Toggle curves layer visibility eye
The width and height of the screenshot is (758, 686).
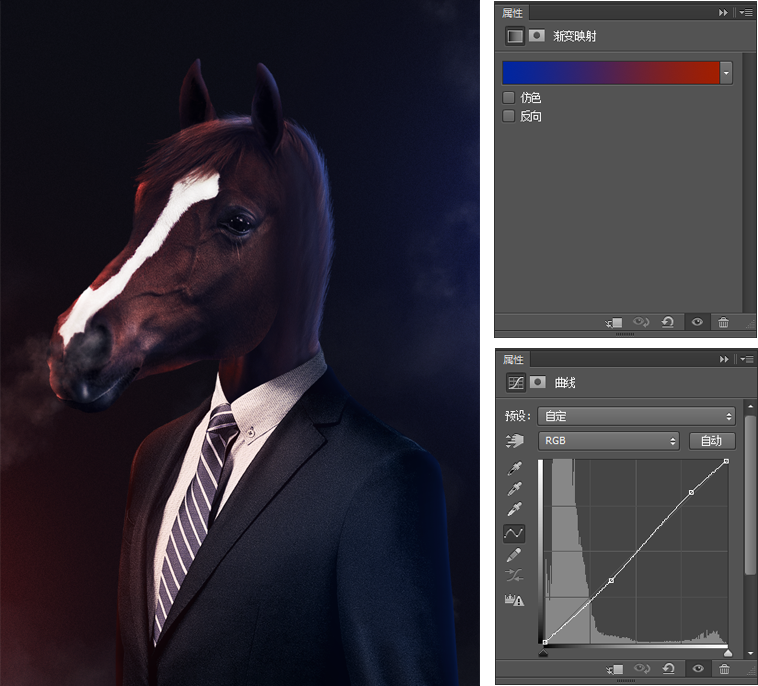(x=698, y=669)
